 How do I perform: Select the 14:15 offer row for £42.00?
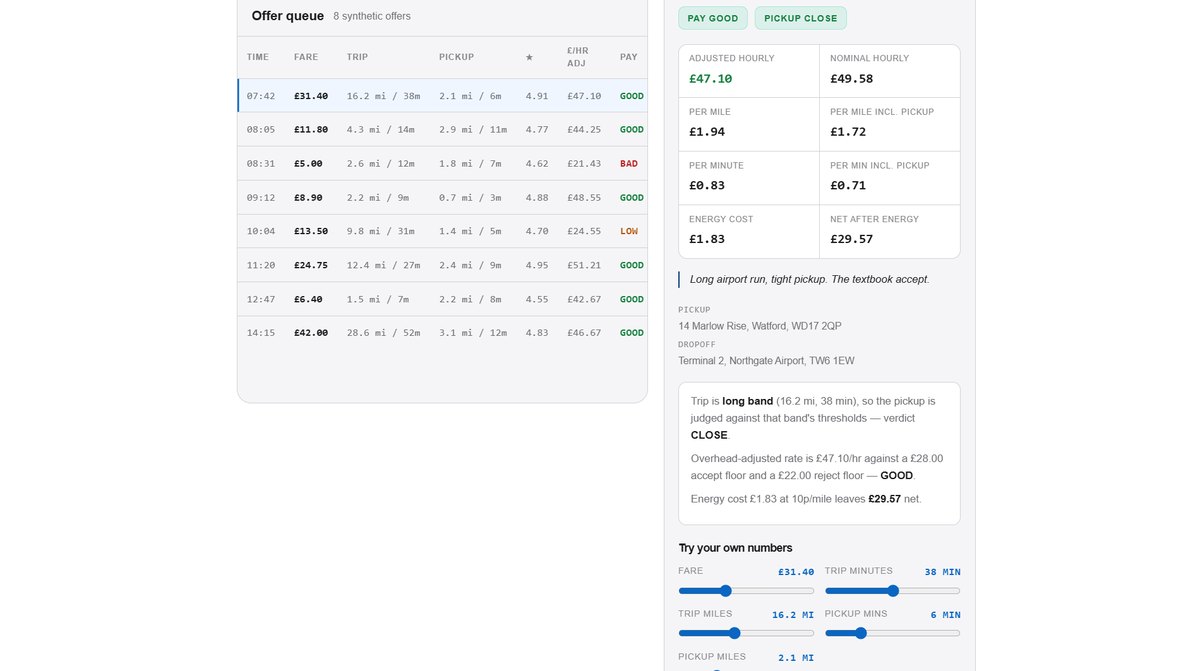click(x=442, y=333)
